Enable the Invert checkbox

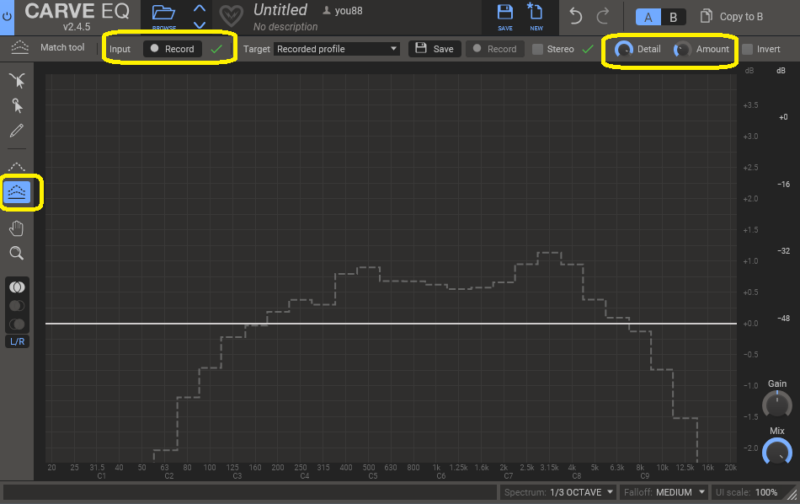tap(747, 49)
